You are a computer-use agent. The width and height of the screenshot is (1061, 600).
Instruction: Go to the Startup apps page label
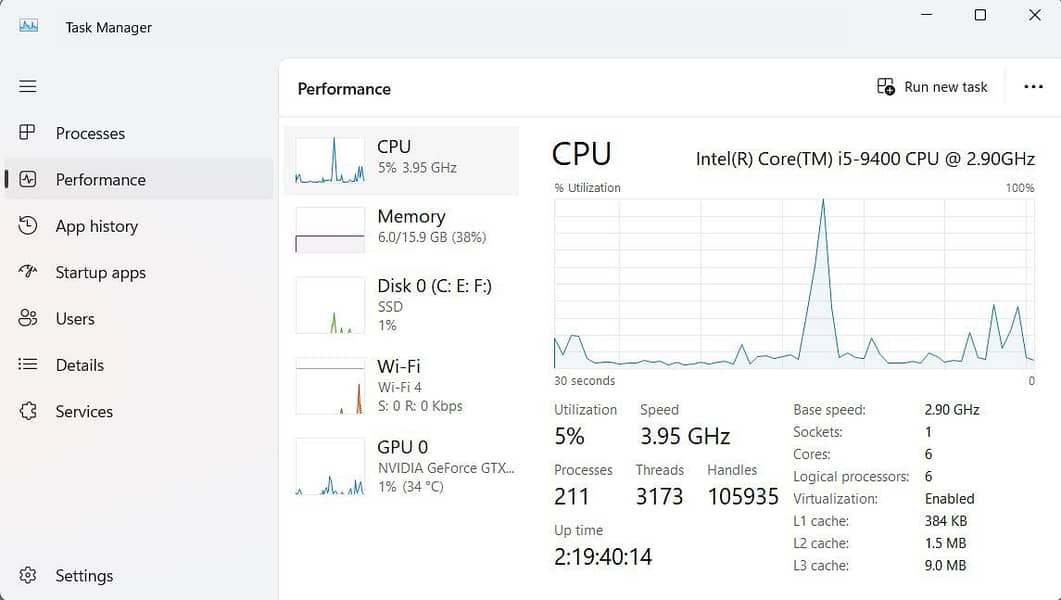click(101, 272)
